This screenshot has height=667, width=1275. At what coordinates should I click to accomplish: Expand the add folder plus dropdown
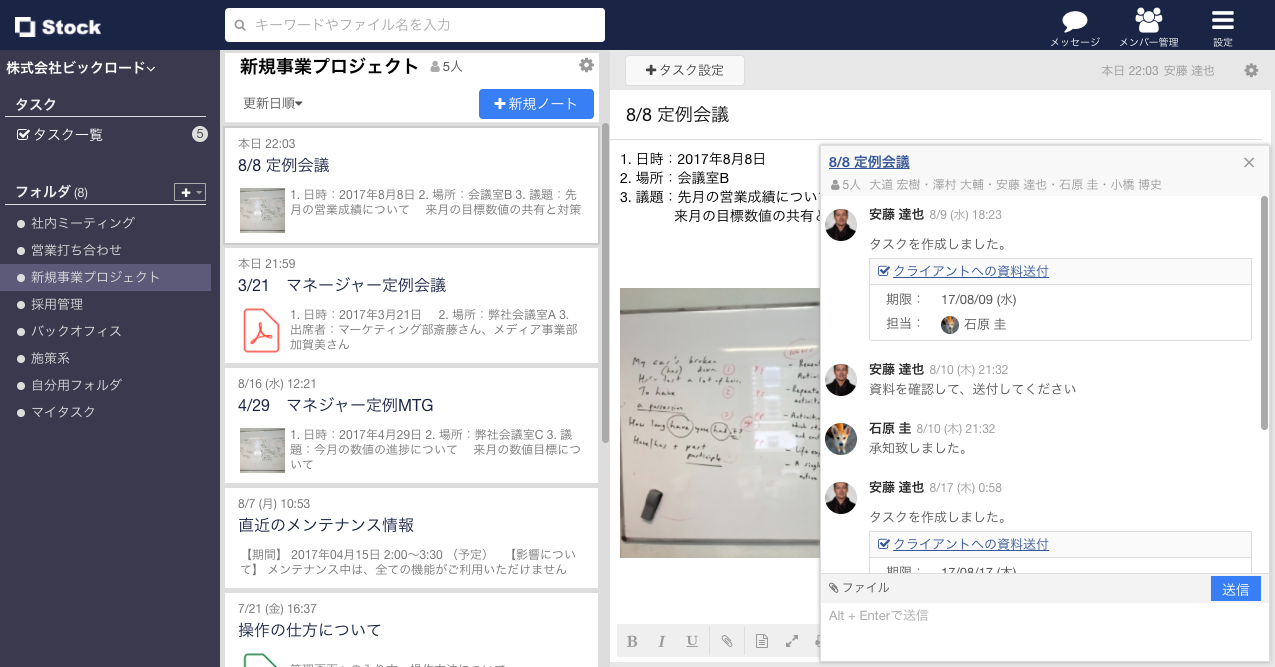(x=189, y=192)
